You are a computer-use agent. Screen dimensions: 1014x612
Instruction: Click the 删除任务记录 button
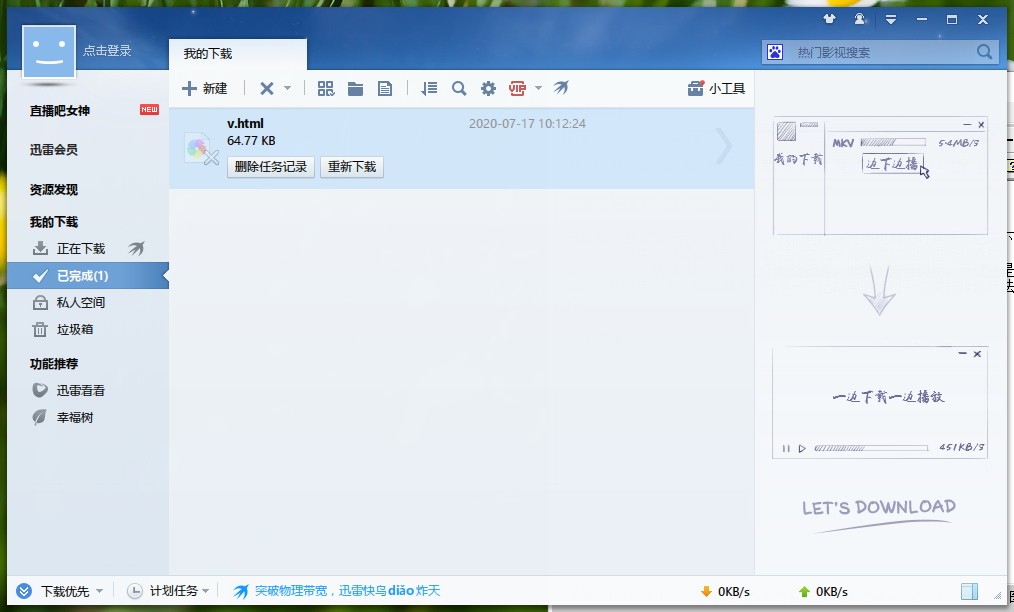[270, 167]
